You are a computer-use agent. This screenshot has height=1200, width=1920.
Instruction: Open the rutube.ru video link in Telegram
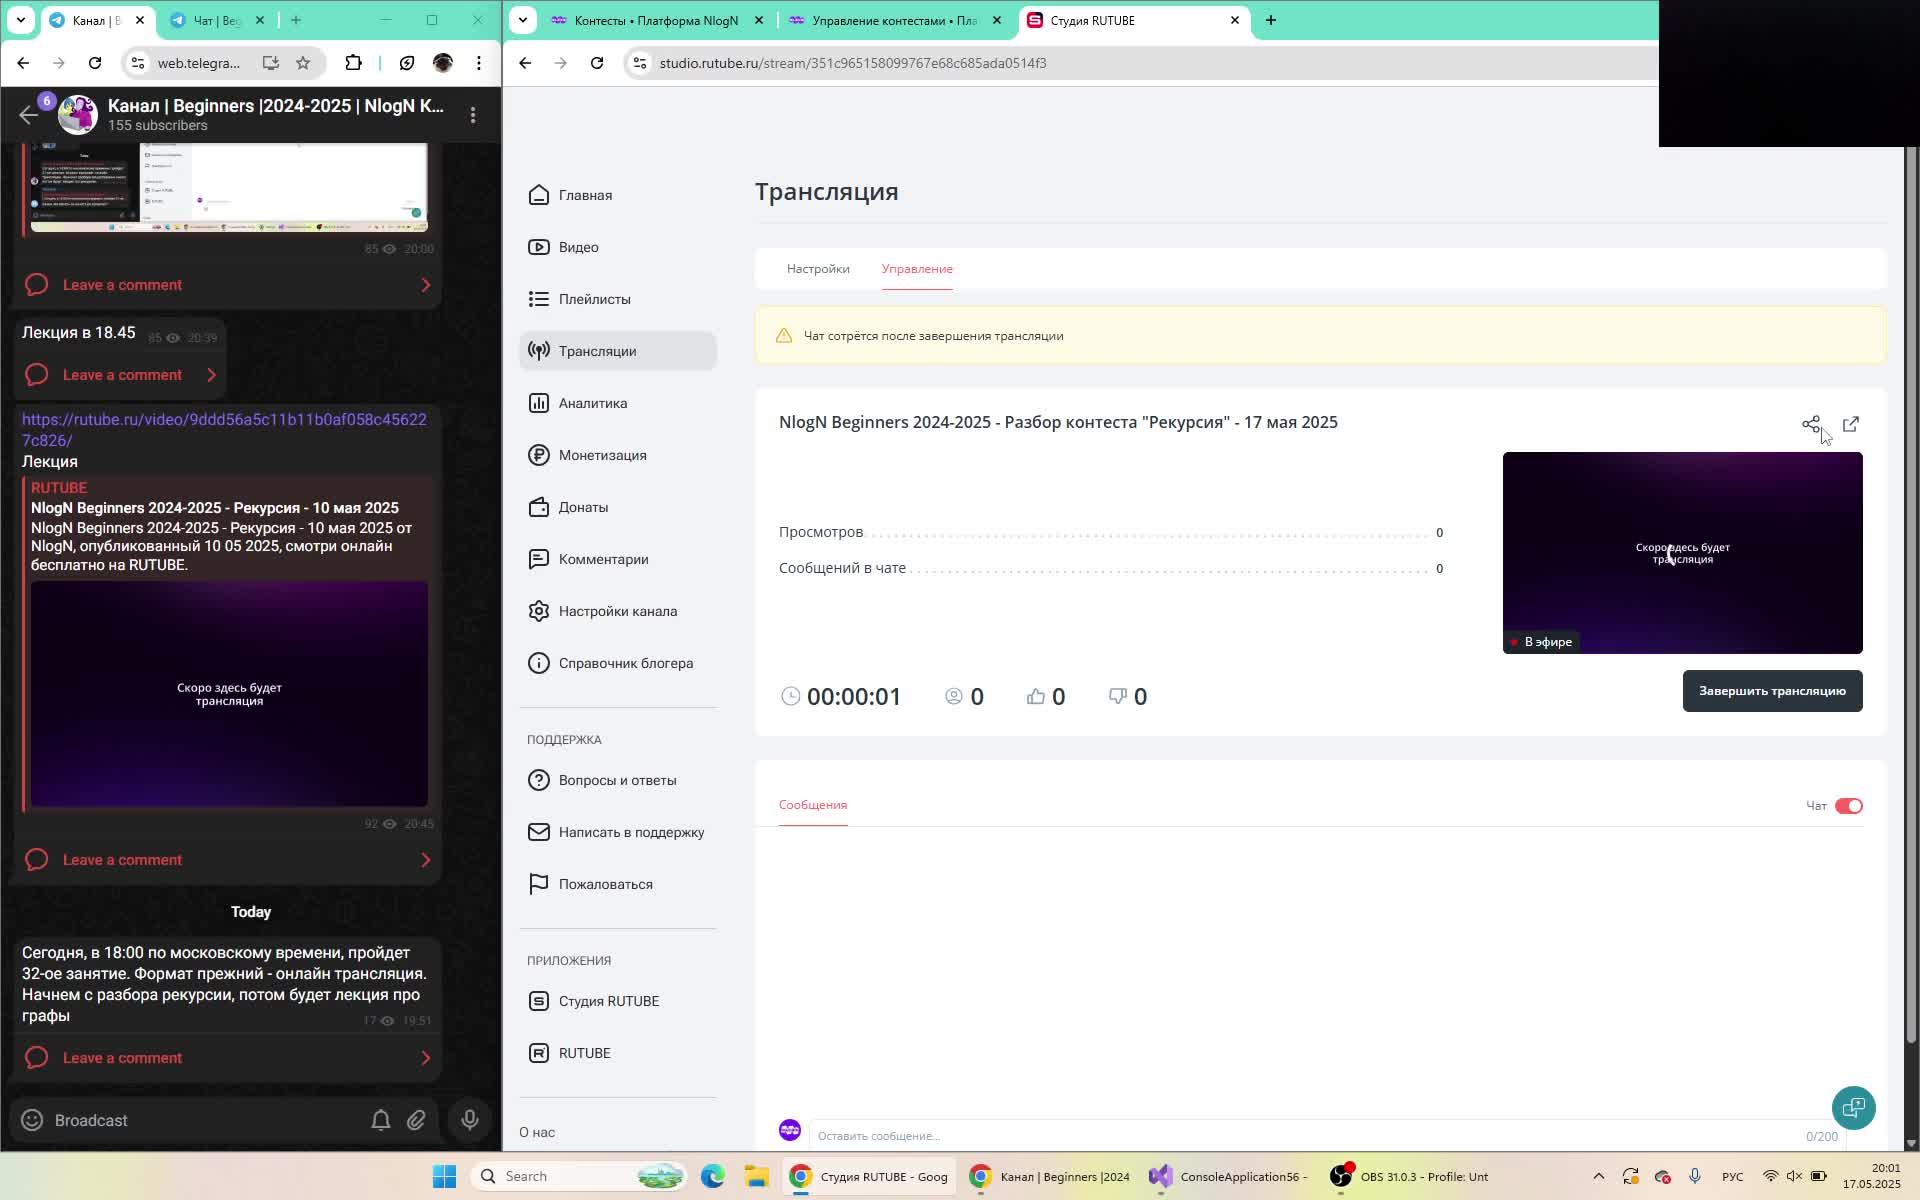coord(224,430)
